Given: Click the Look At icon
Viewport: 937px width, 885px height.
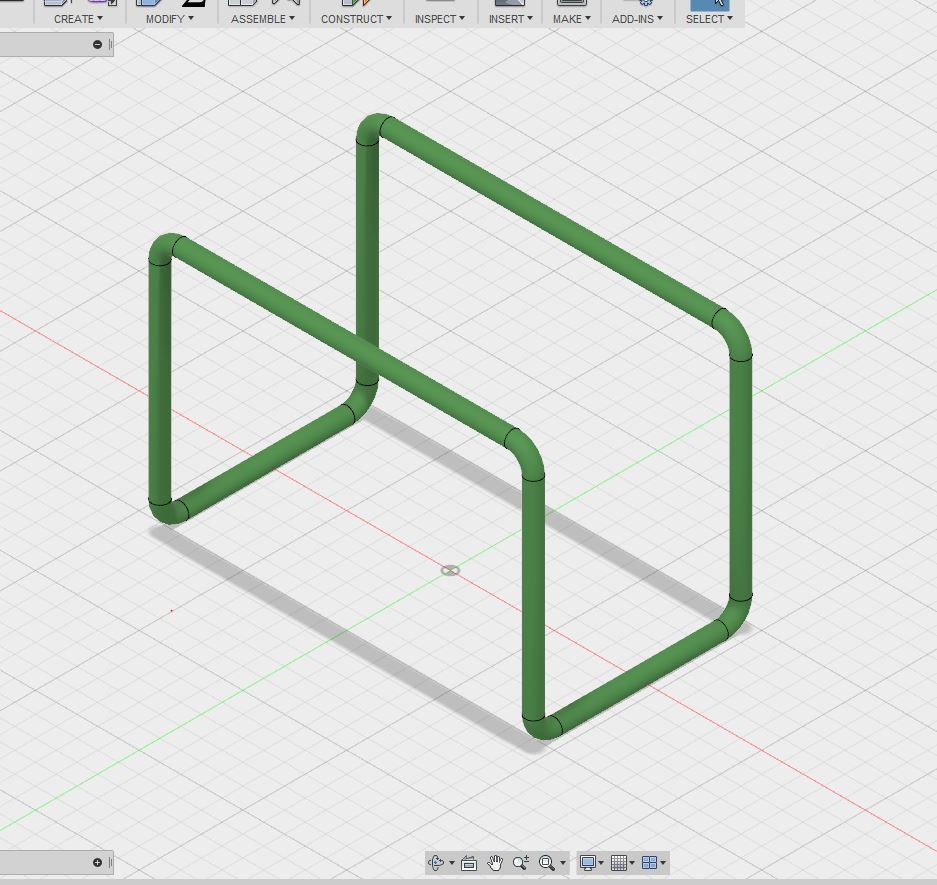Looking at the screenshot, I should [468, 863].
